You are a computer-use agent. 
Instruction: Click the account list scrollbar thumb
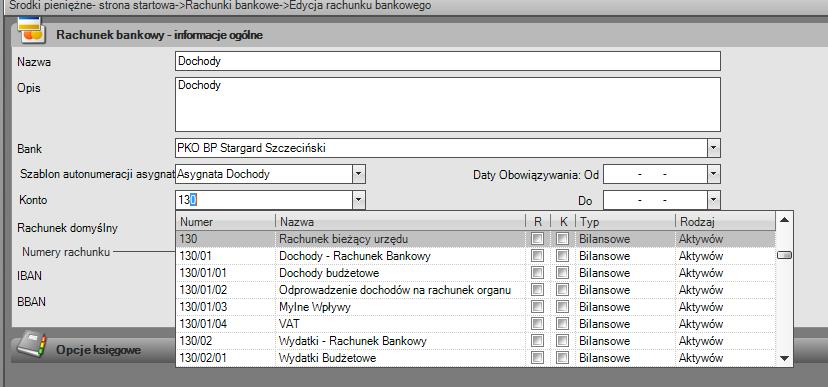pos(784,255)
